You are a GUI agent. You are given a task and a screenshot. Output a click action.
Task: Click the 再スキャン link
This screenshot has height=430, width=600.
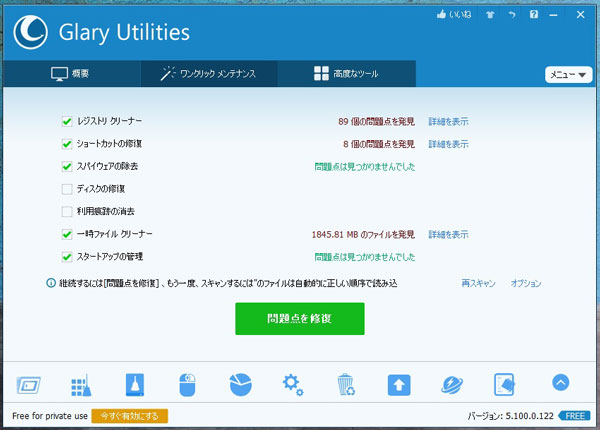click(478, 283)
